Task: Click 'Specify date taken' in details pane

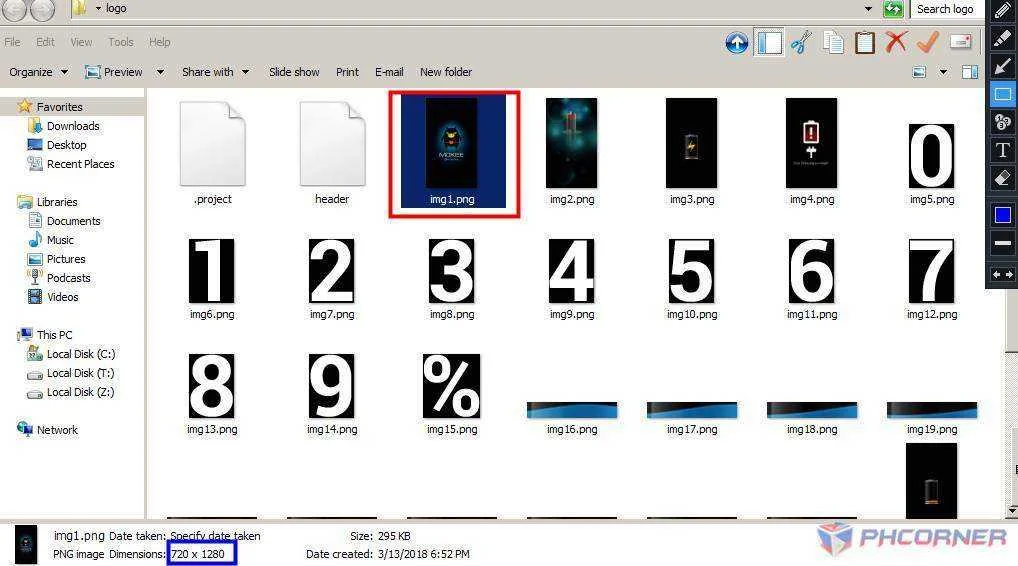Action: (215, 536)
